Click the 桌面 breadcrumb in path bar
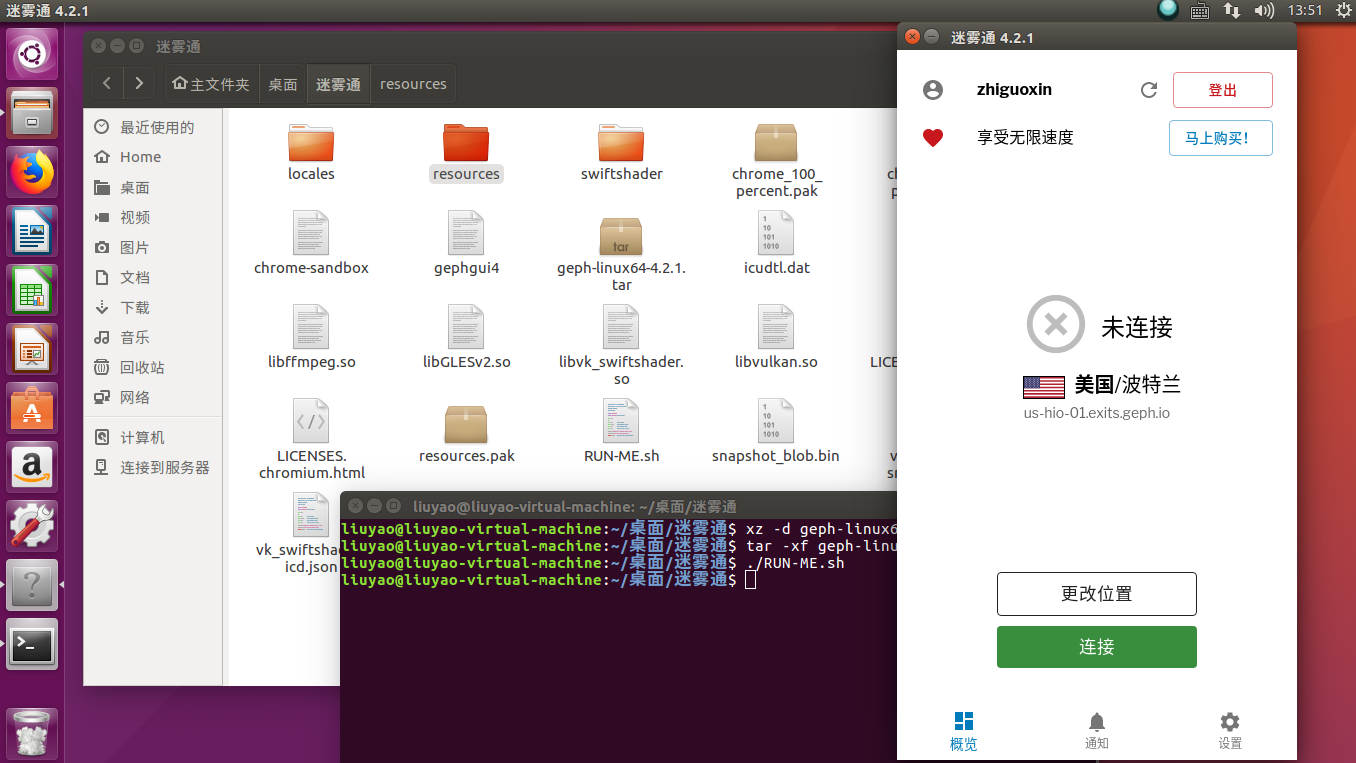Image resolution: width=1356 pixels, height=763 pixels. pyautogui.click(x=283, y=84)
